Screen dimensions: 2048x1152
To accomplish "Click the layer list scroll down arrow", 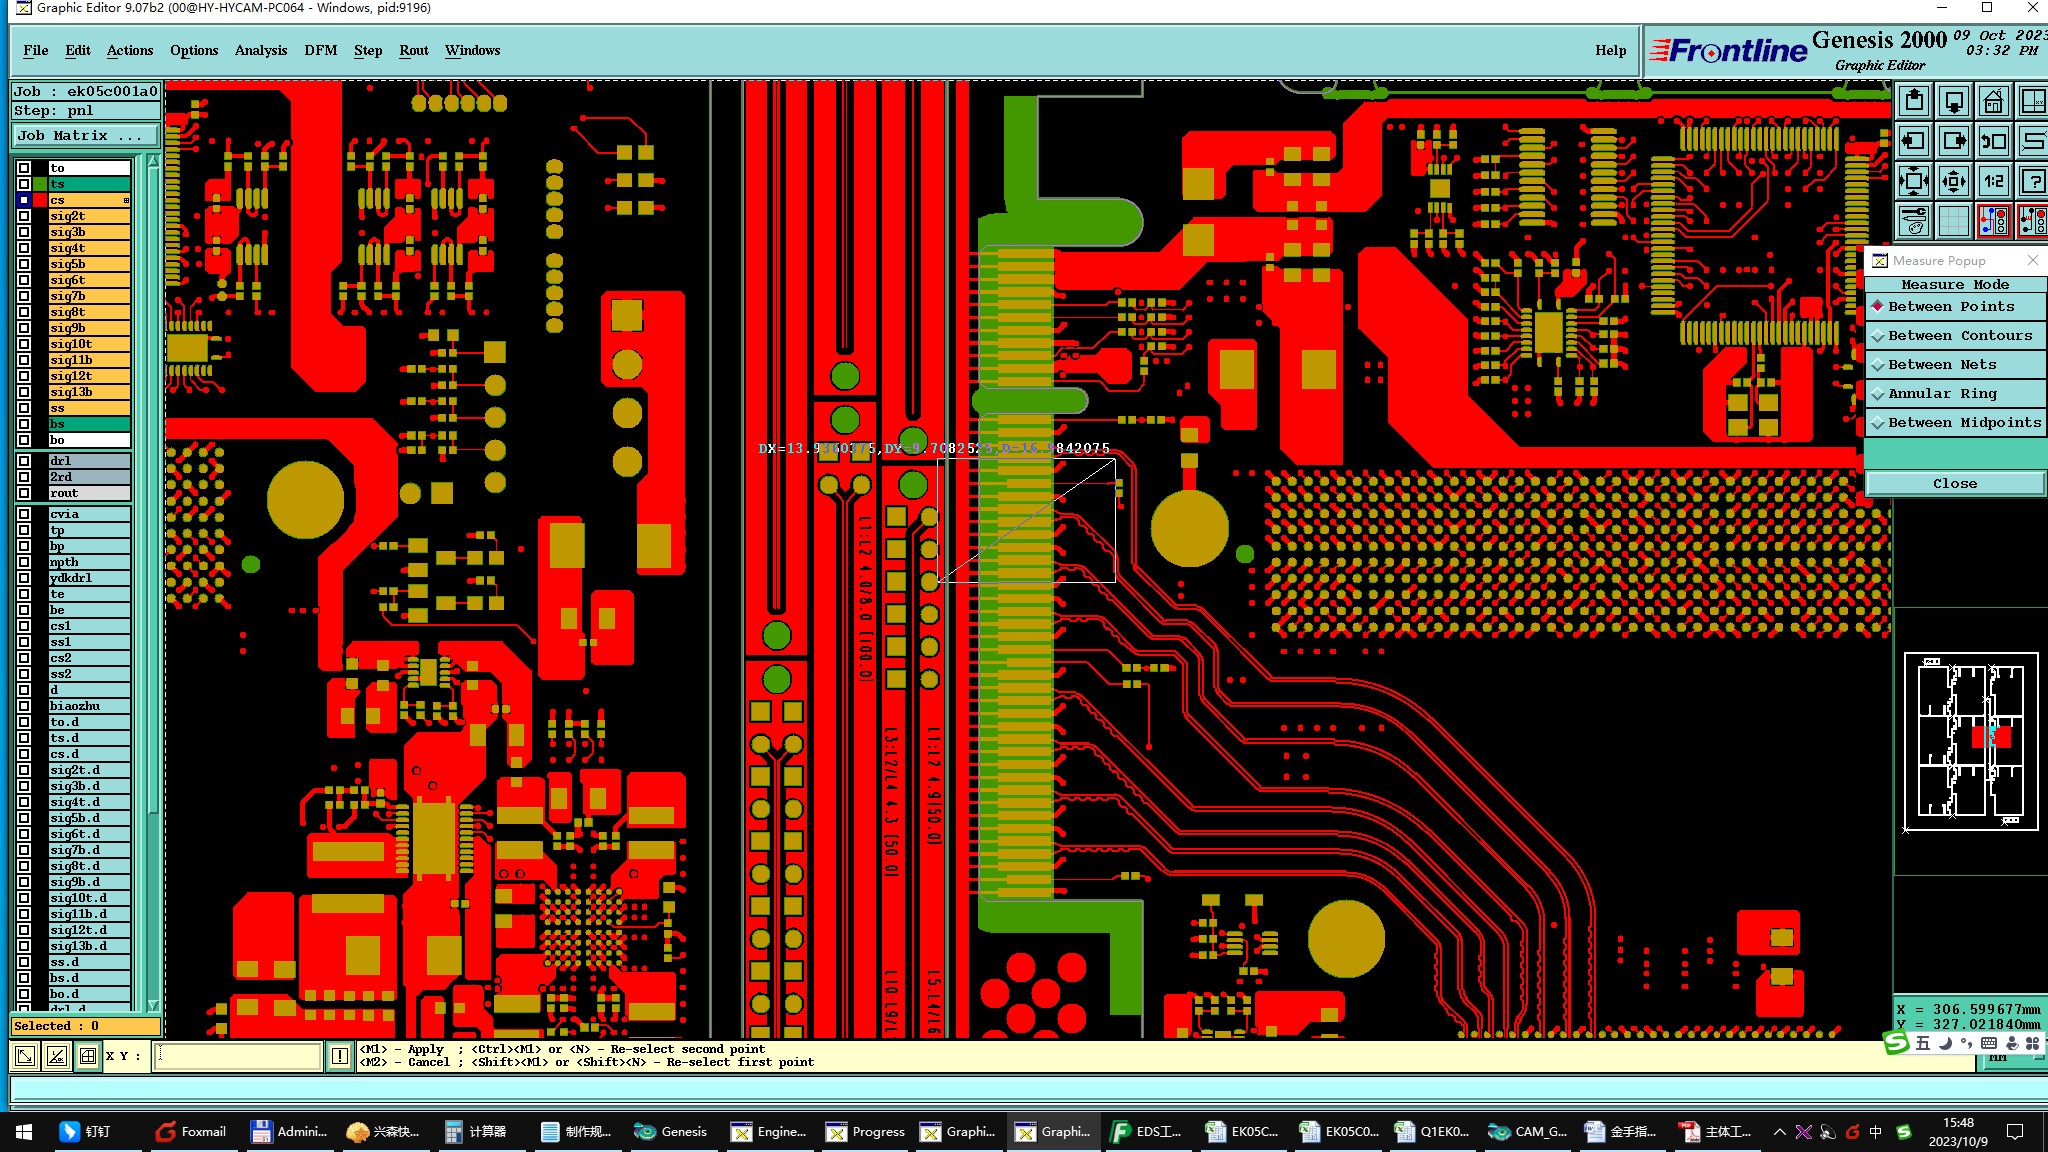I will (153, 1004).
